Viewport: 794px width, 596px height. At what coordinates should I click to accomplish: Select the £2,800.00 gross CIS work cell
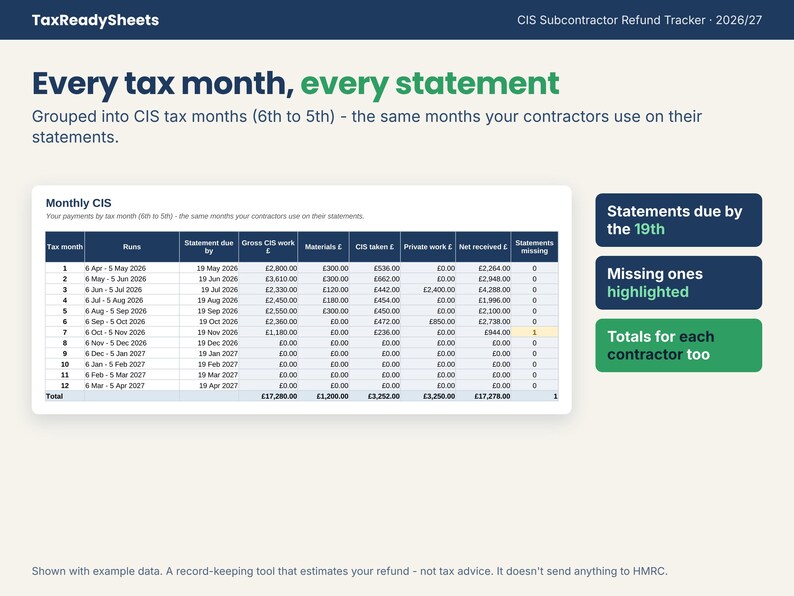(268, 268)
